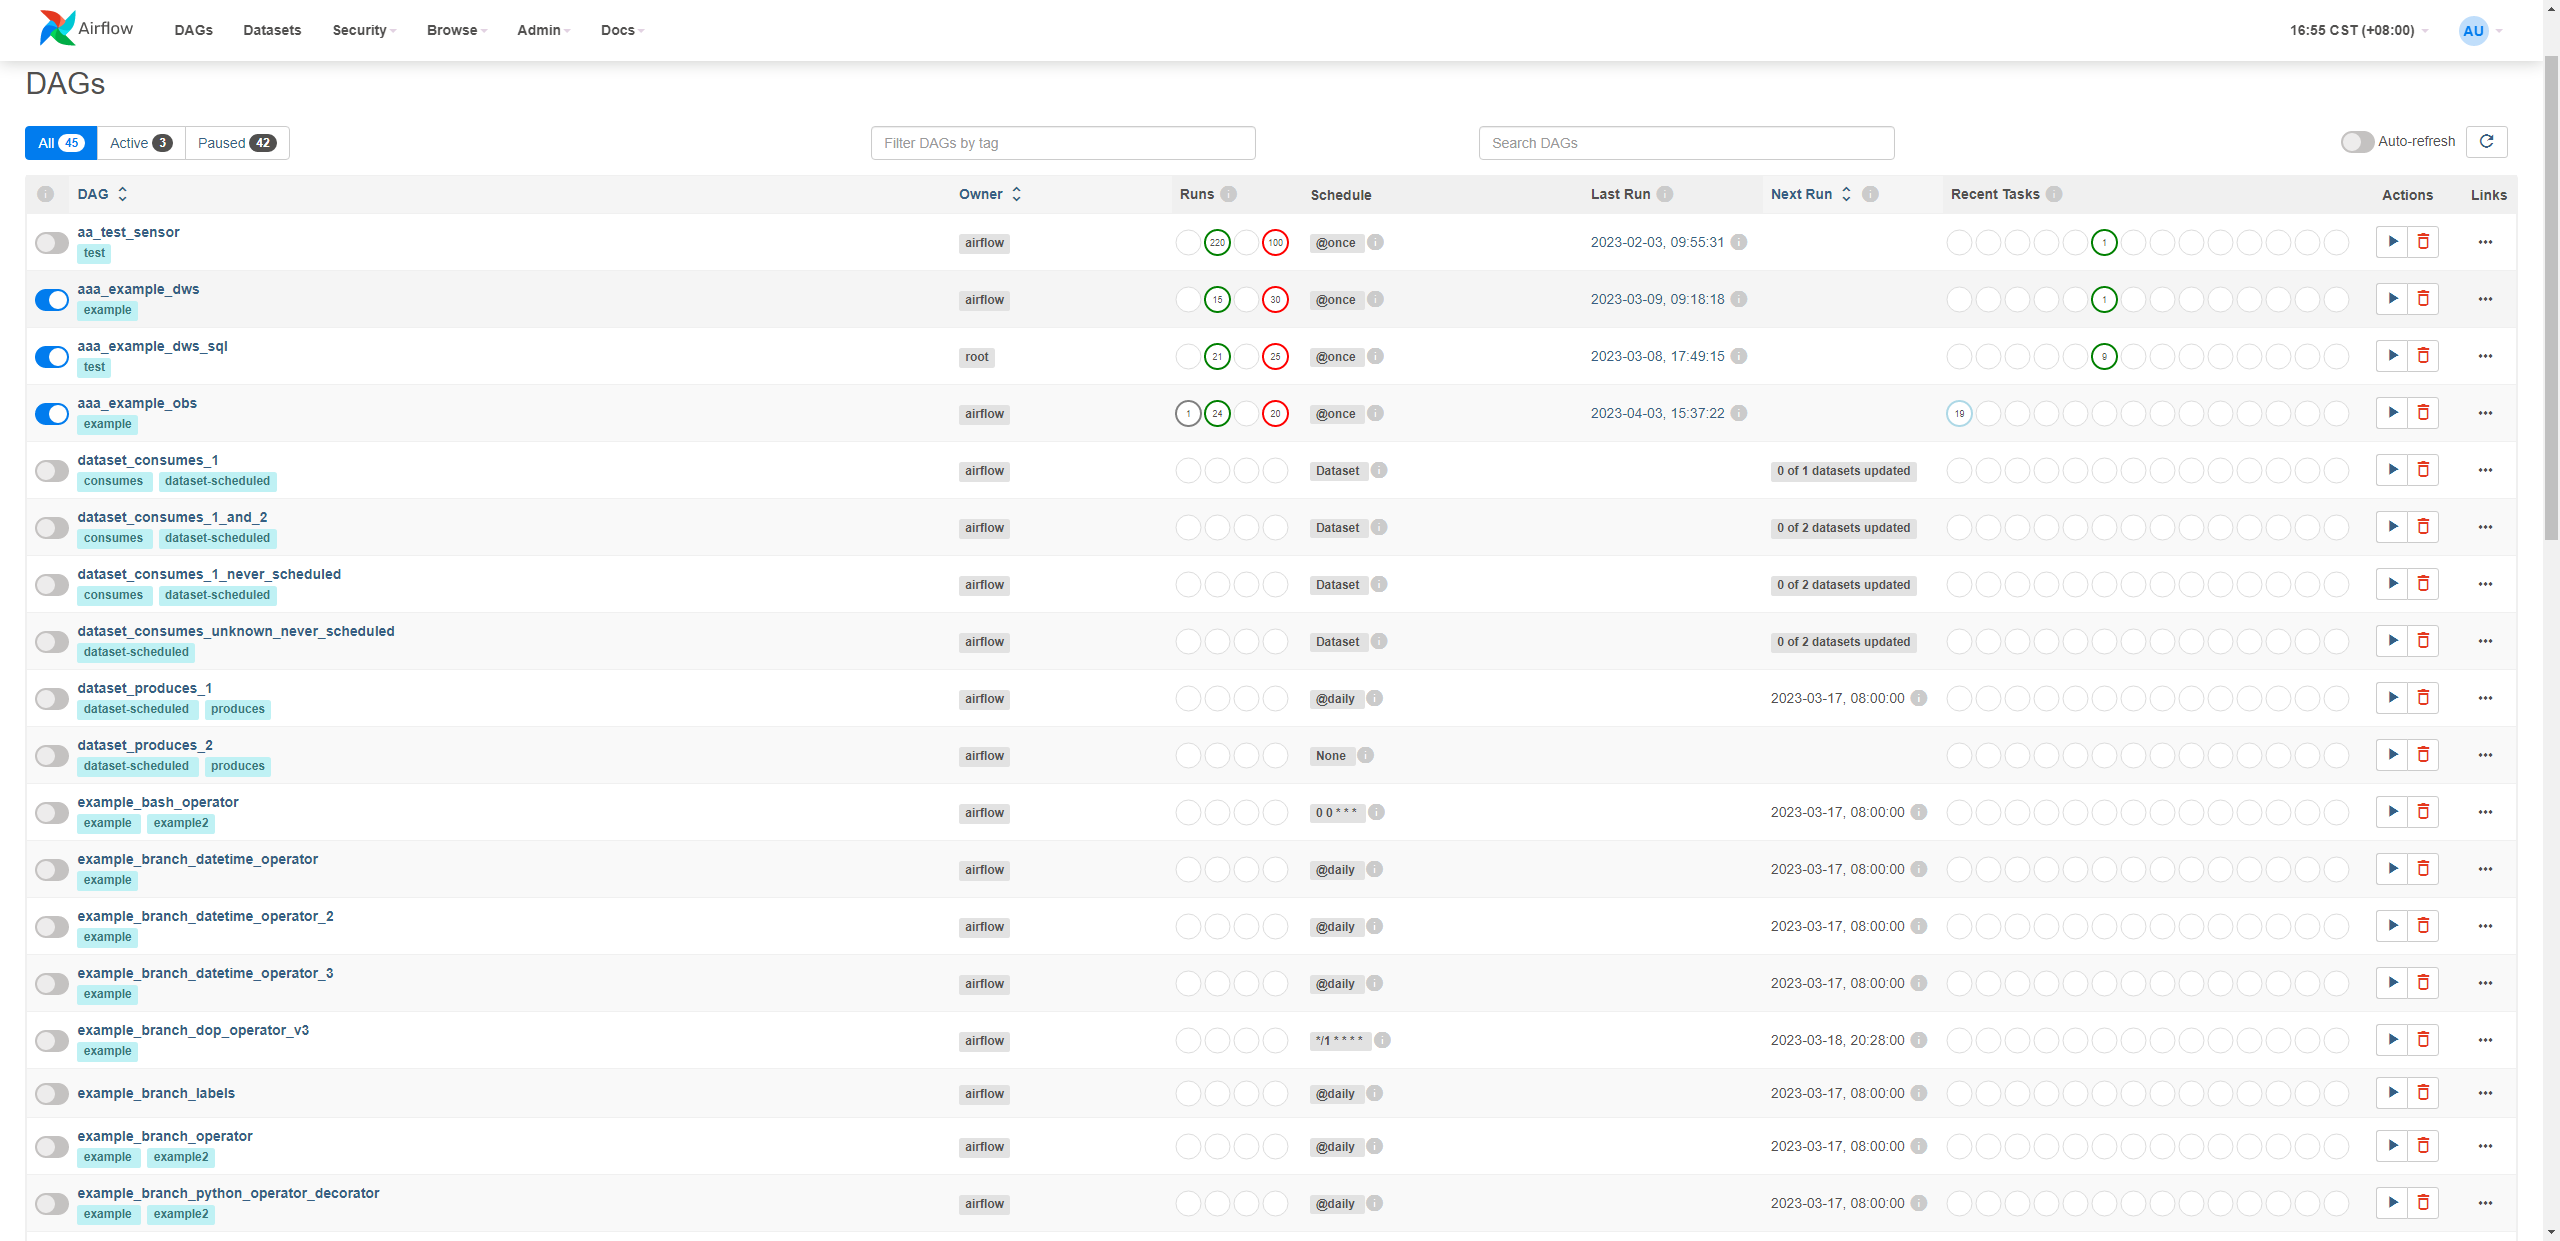The image size is (2560, 1241).
Task: Sort by the DAG column arrows
Action: [122, 194]
